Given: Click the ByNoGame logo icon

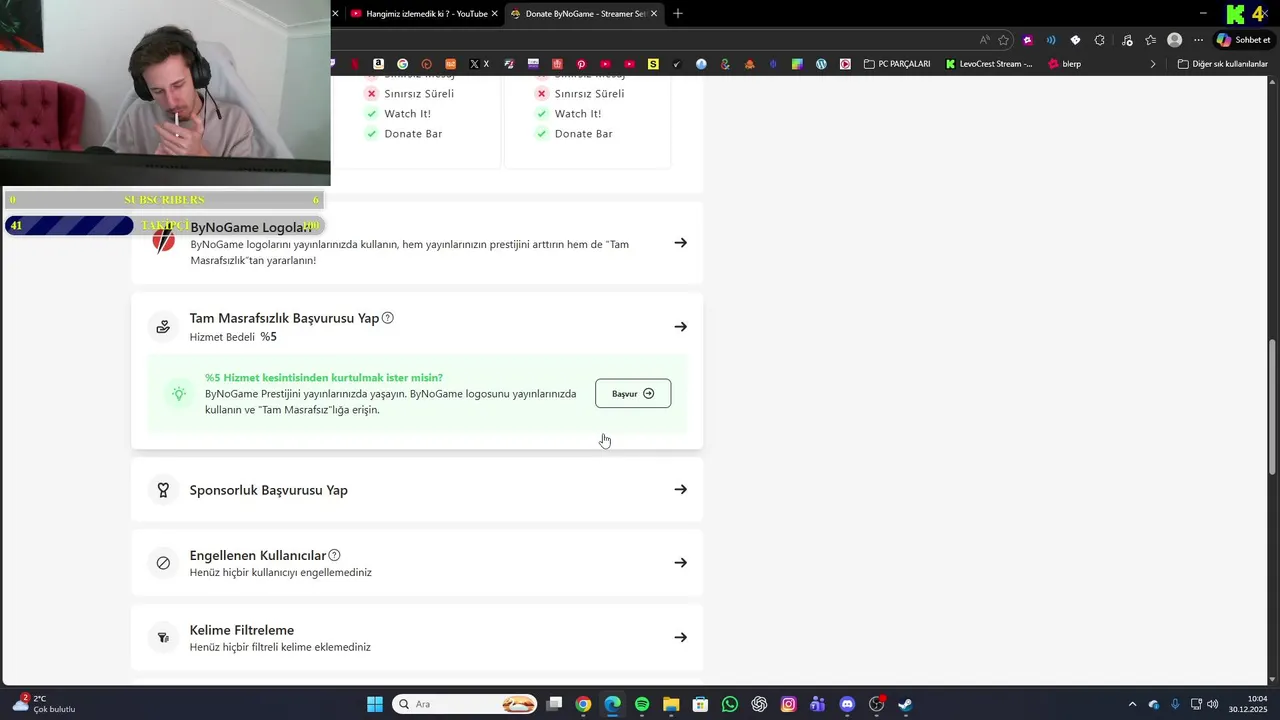Looking at the screenshot, I should click(x=163, y=241).
